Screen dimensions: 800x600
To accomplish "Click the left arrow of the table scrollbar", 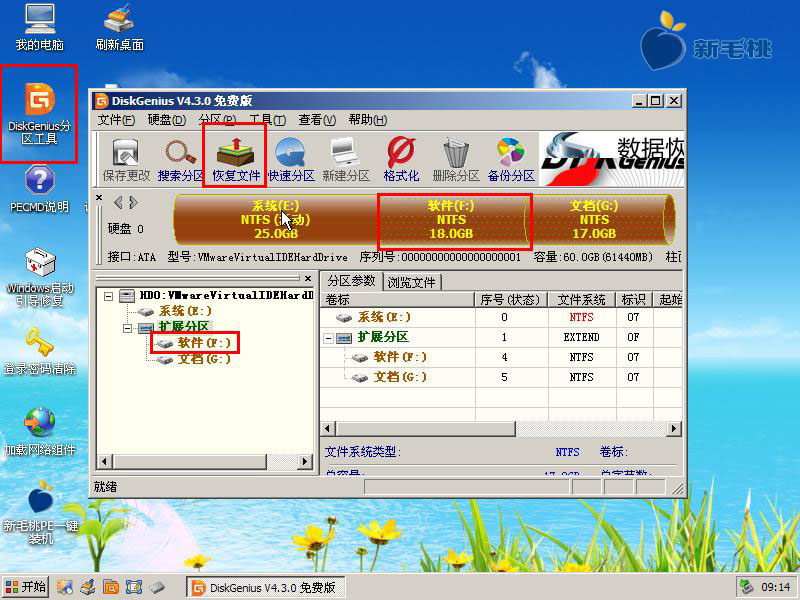I will (328, 429).
